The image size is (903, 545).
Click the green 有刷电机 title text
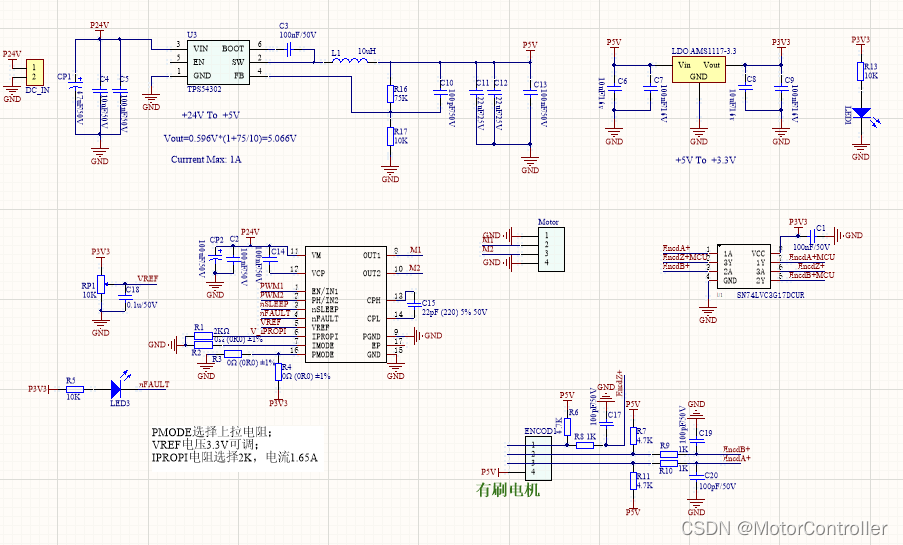[x=508, y=490]
